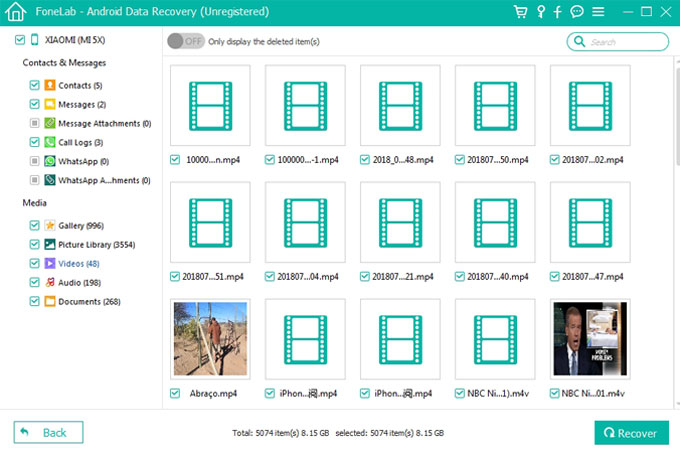
Task: Click the Call Logs phone icon
Action: pos(50,142)
